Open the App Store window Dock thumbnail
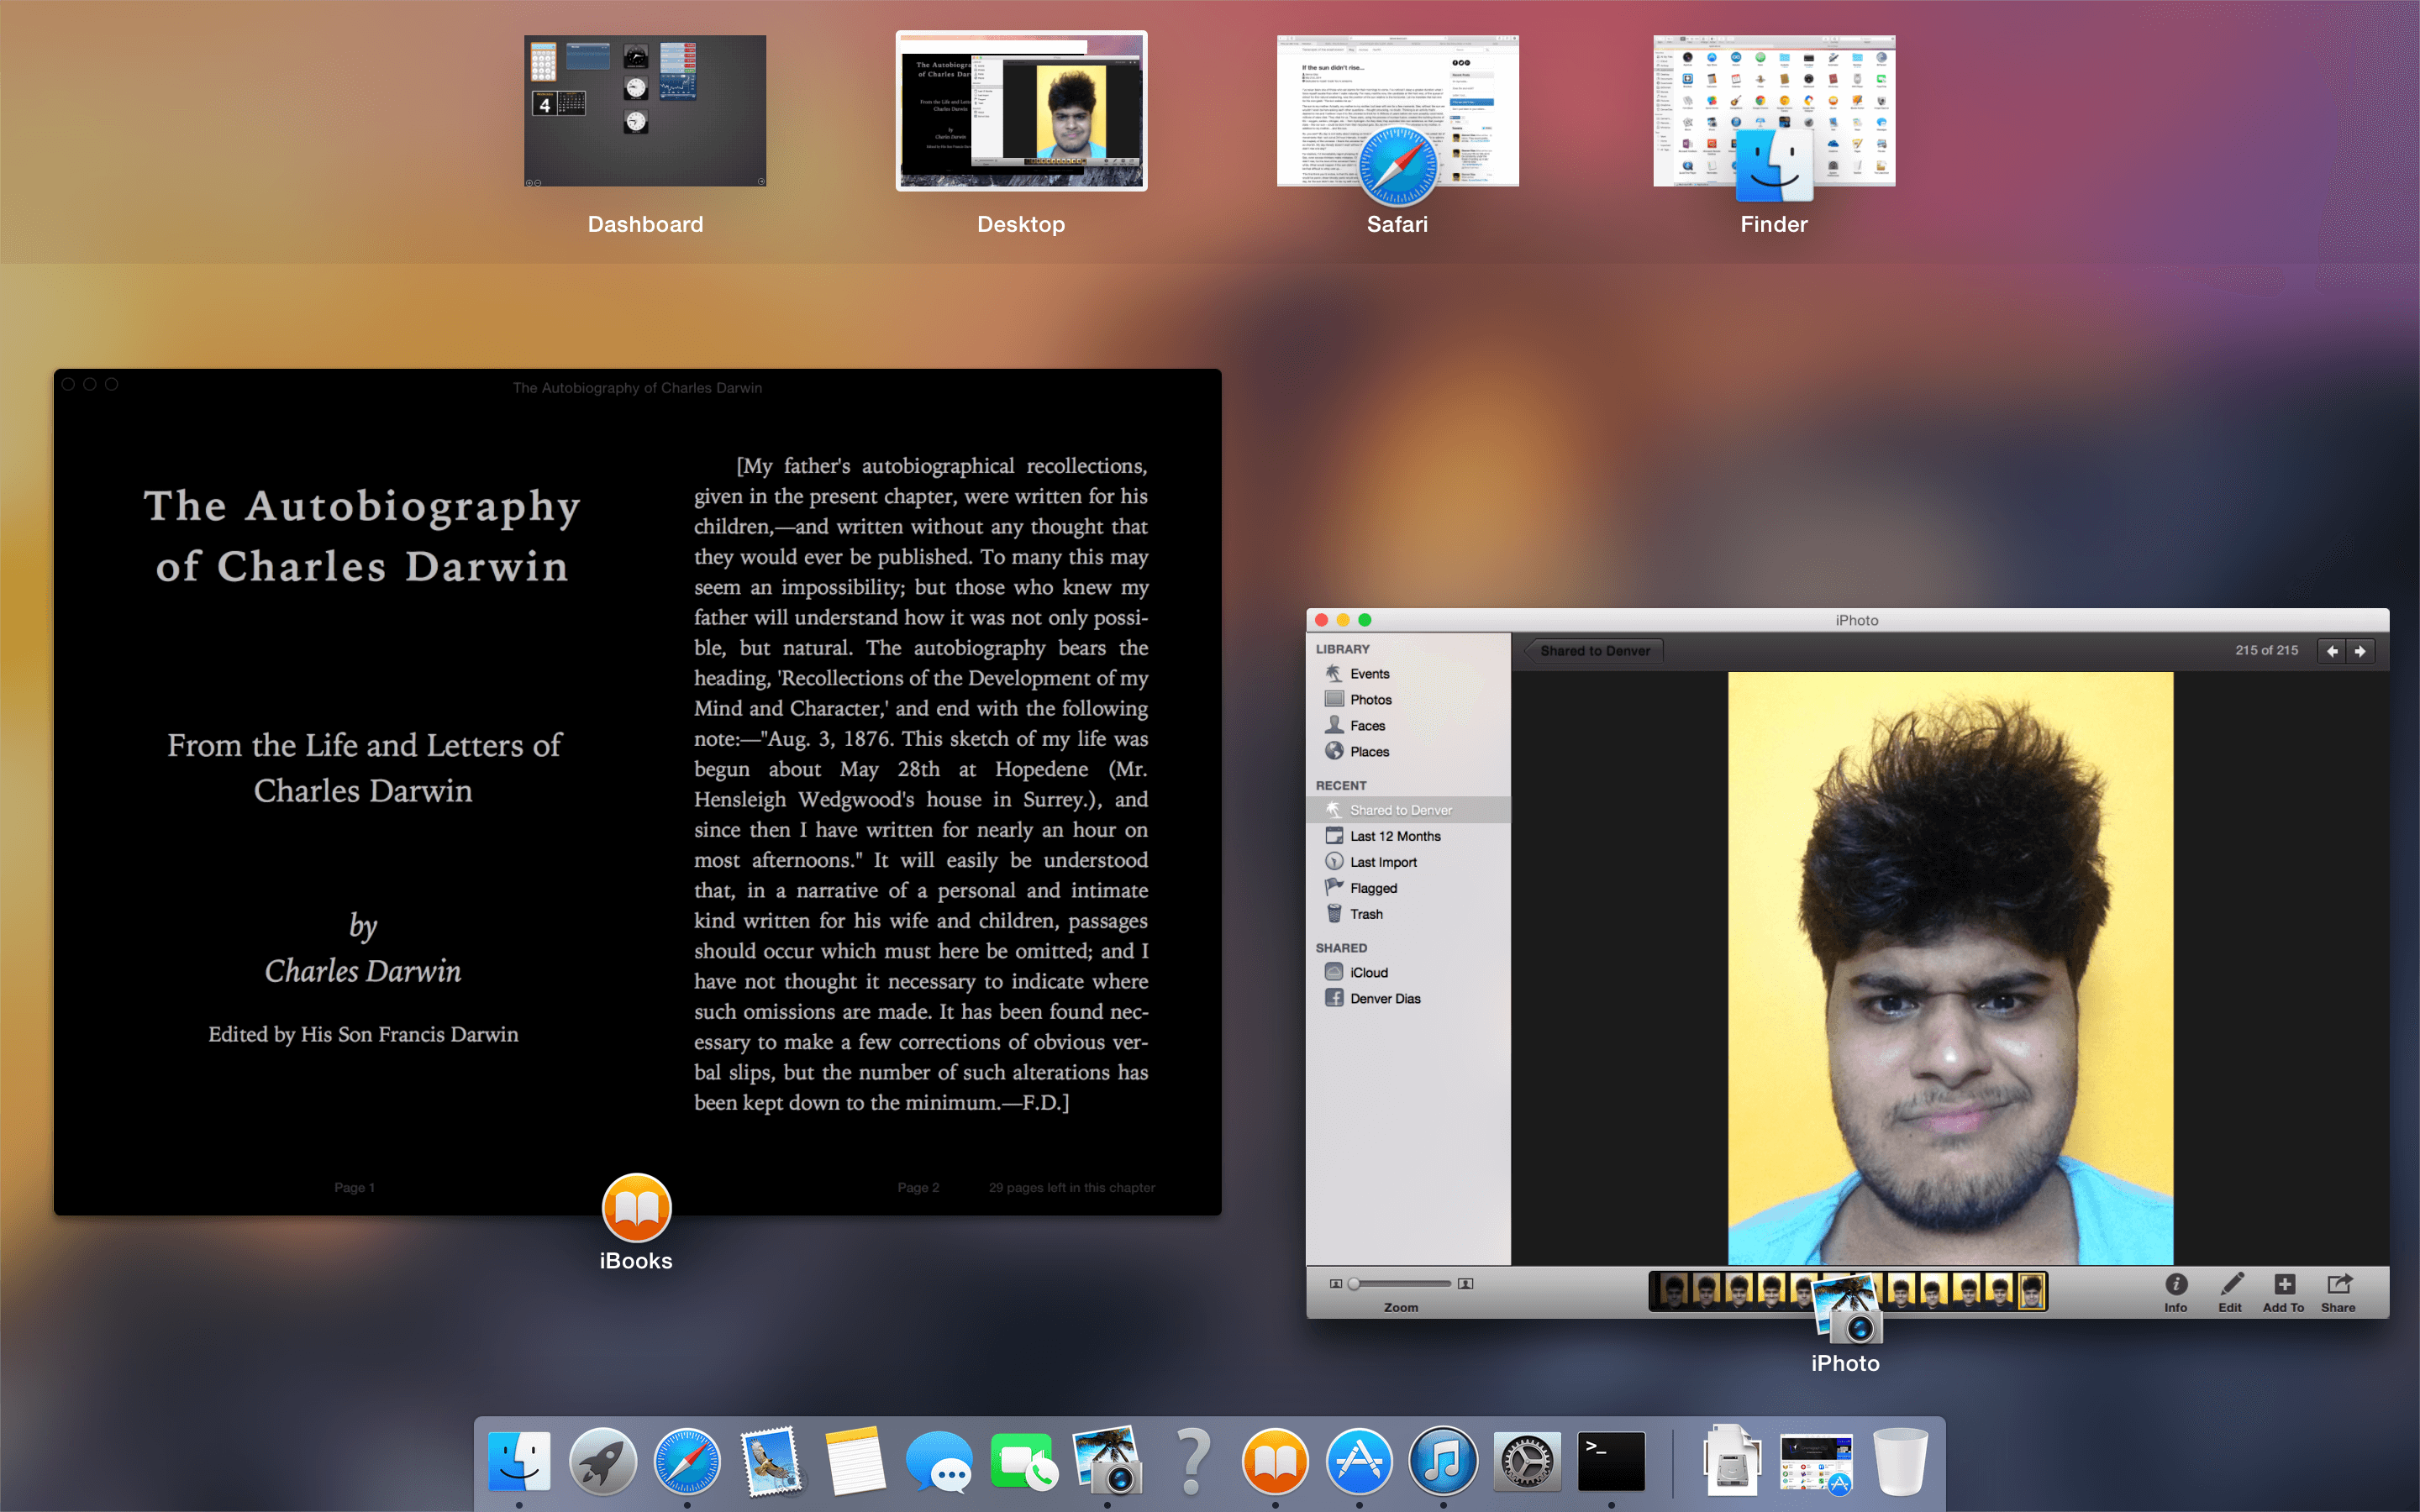The image size is (2420, 1512). [x=1816, y=1463]
